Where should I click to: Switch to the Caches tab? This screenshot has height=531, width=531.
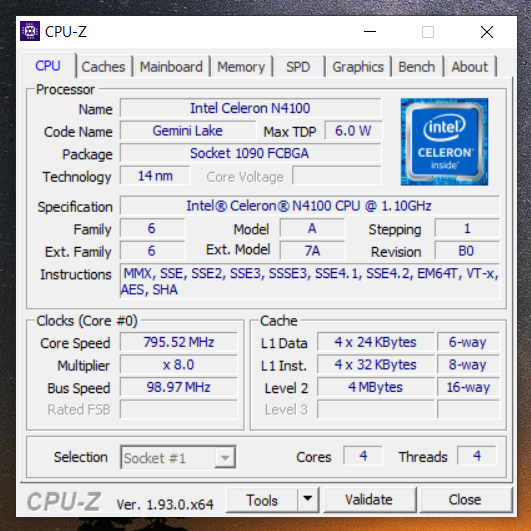pyautogui.click(x=103, y=67)
